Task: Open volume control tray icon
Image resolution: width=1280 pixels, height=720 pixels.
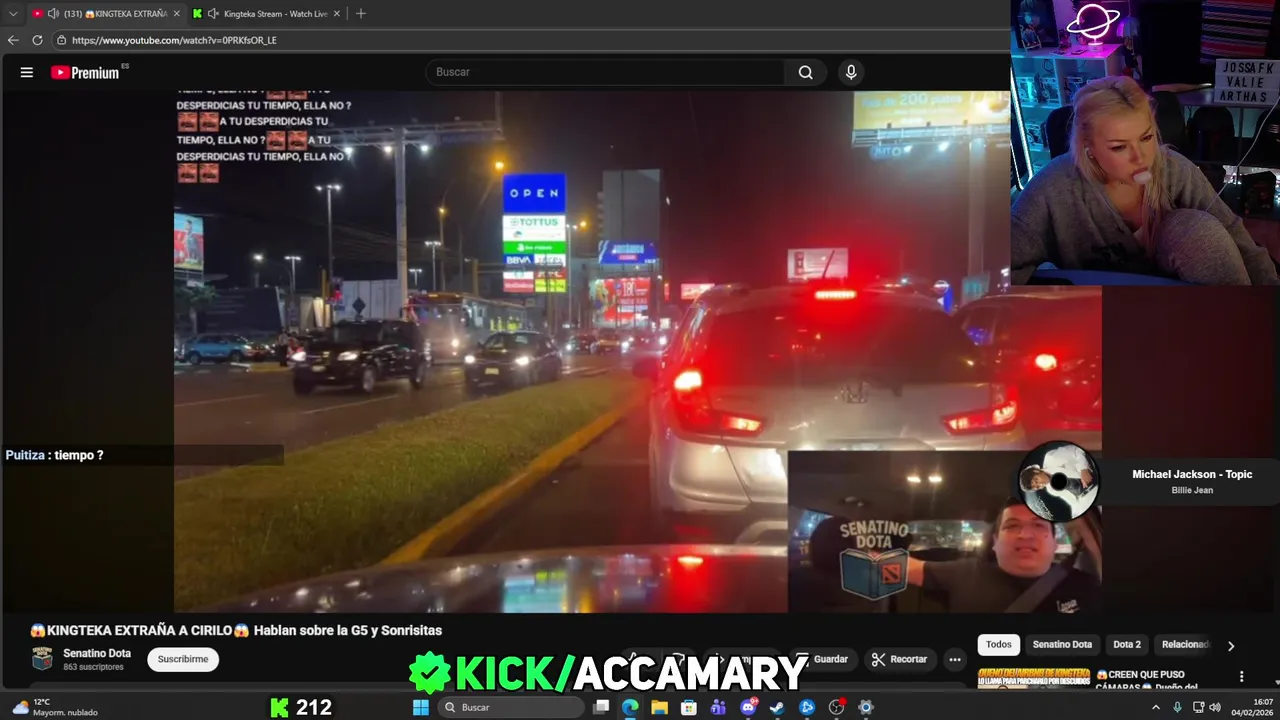Action: (1215, 707)
